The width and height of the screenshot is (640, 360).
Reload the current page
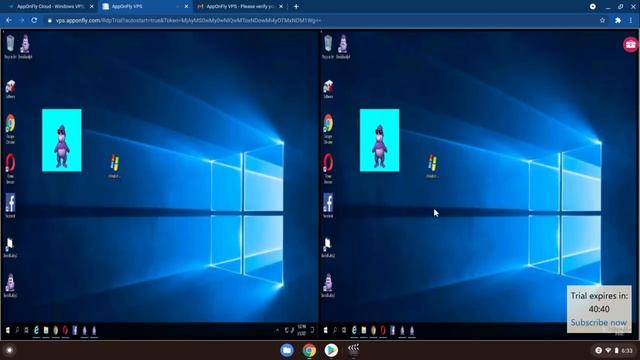tap(34, 20)
